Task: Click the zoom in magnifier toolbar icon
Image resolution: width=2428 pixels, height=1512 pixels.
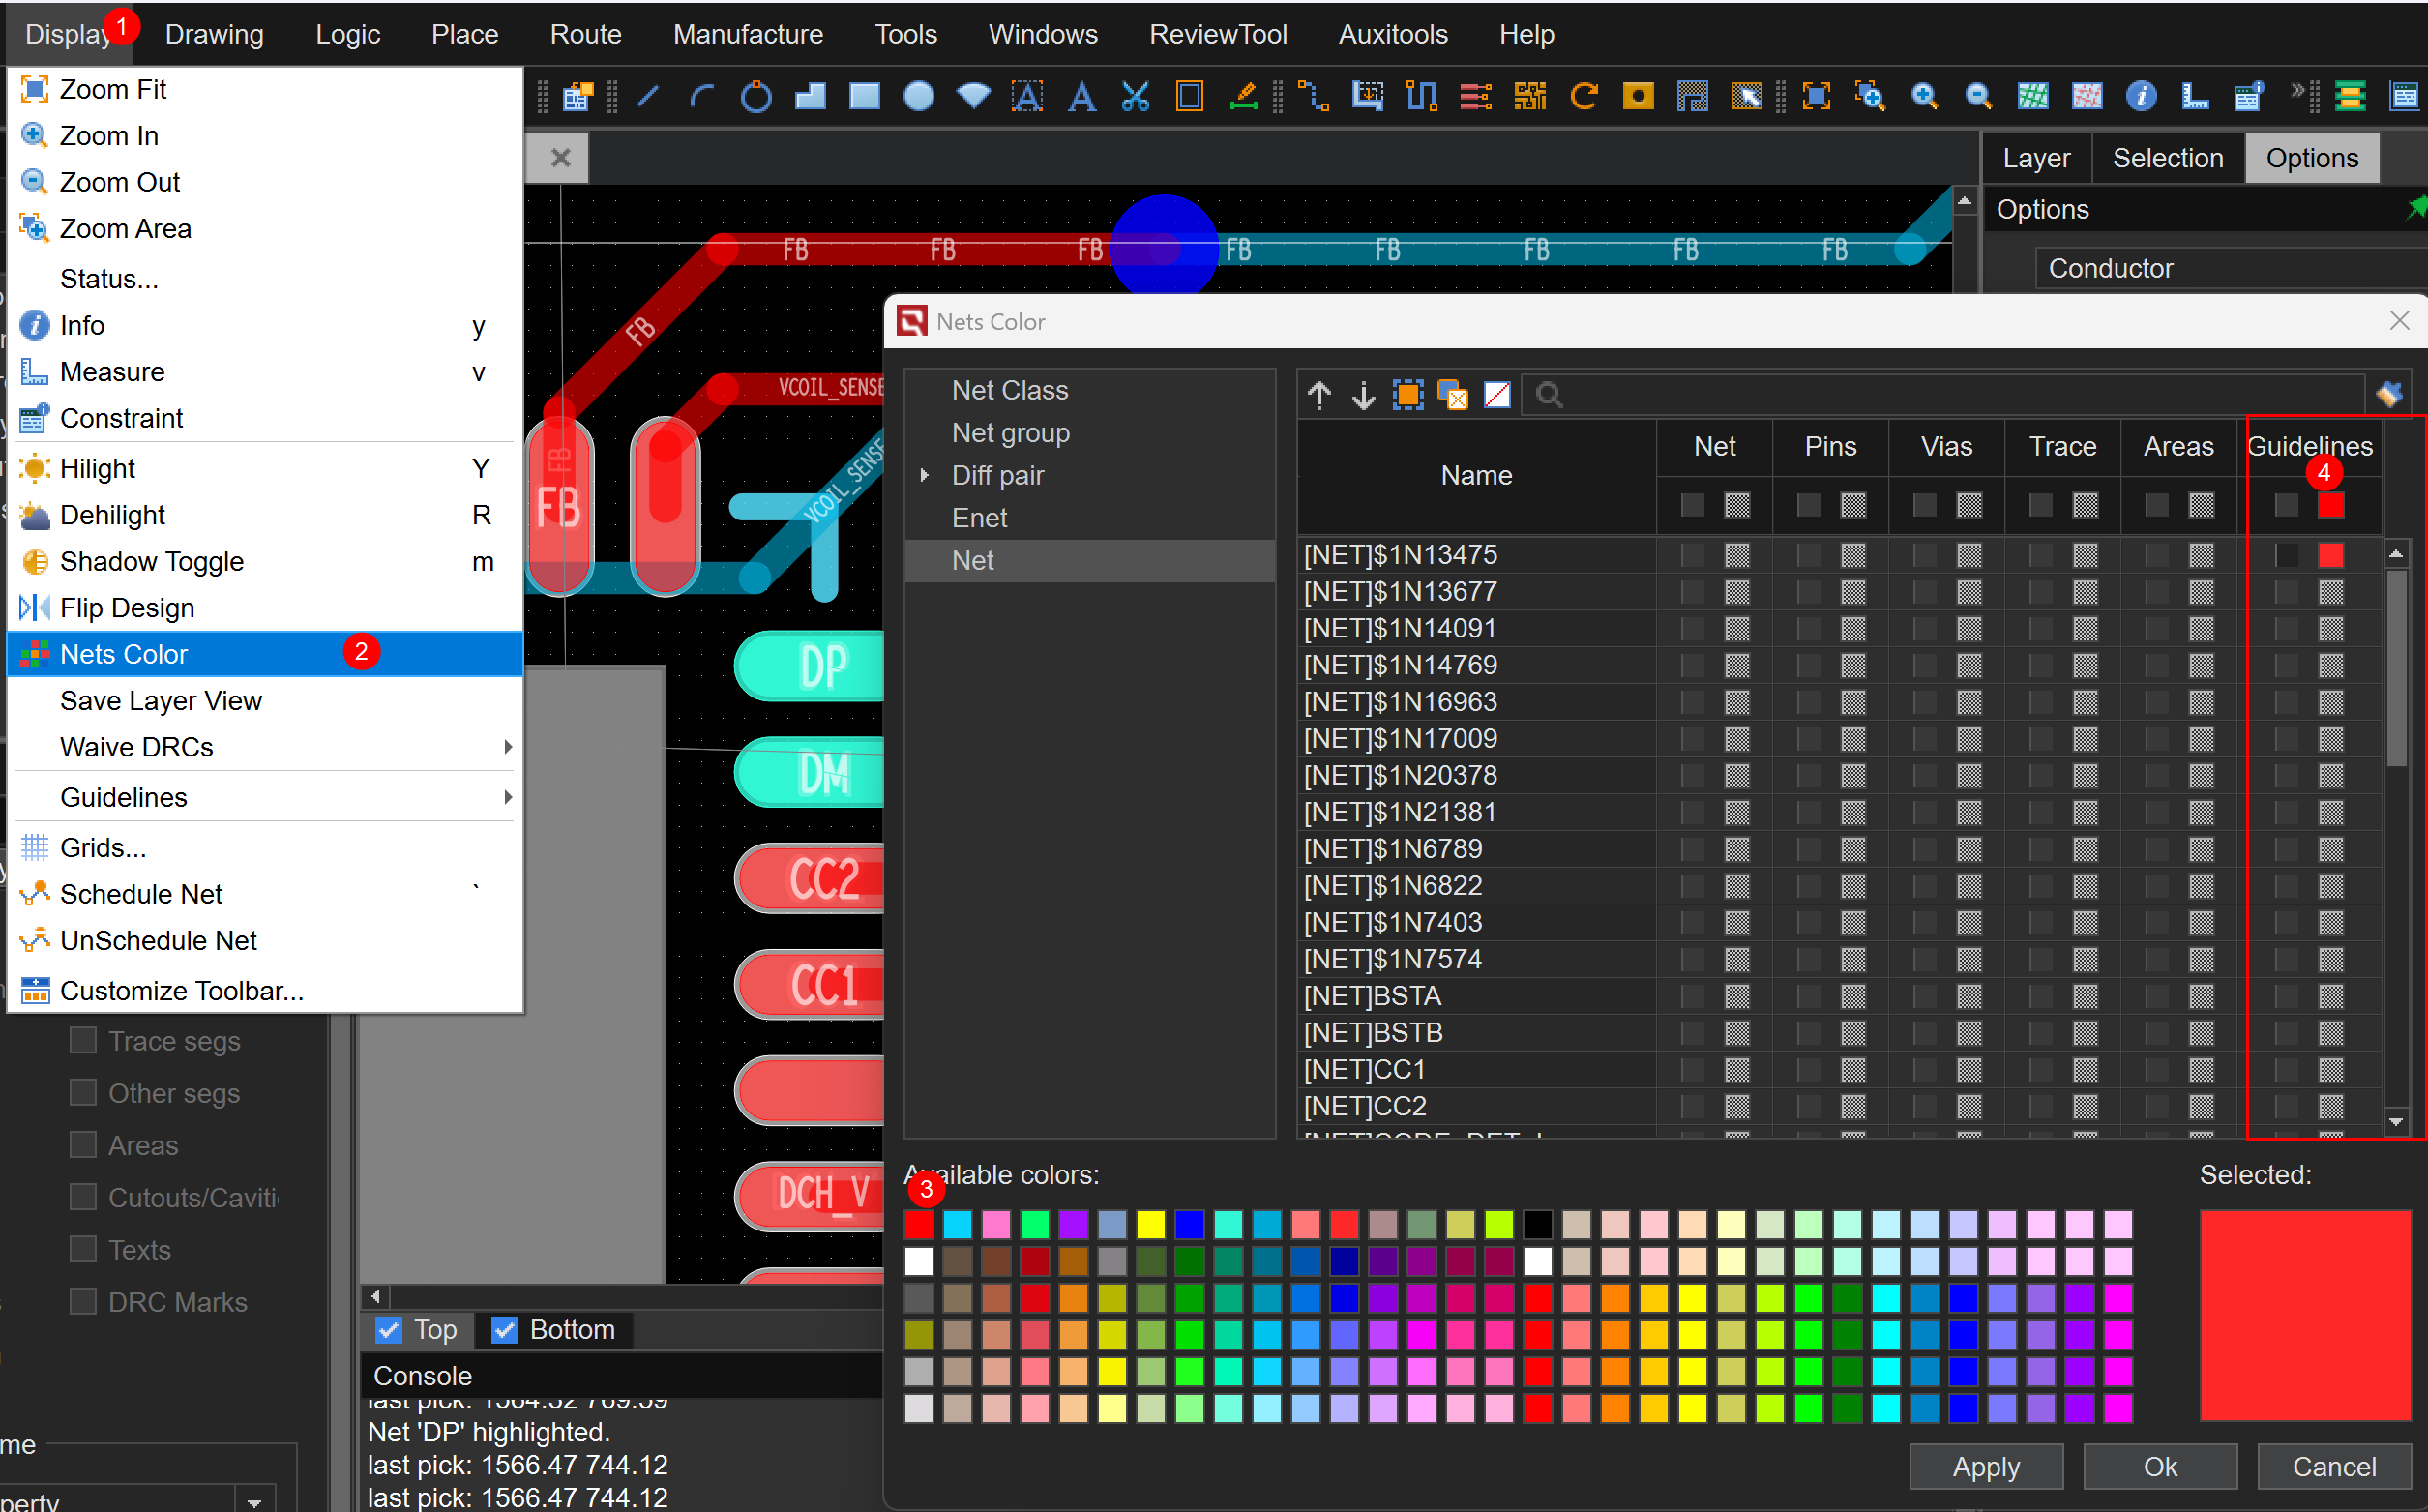Action: pyautogui.click(x=1923, y=97)
